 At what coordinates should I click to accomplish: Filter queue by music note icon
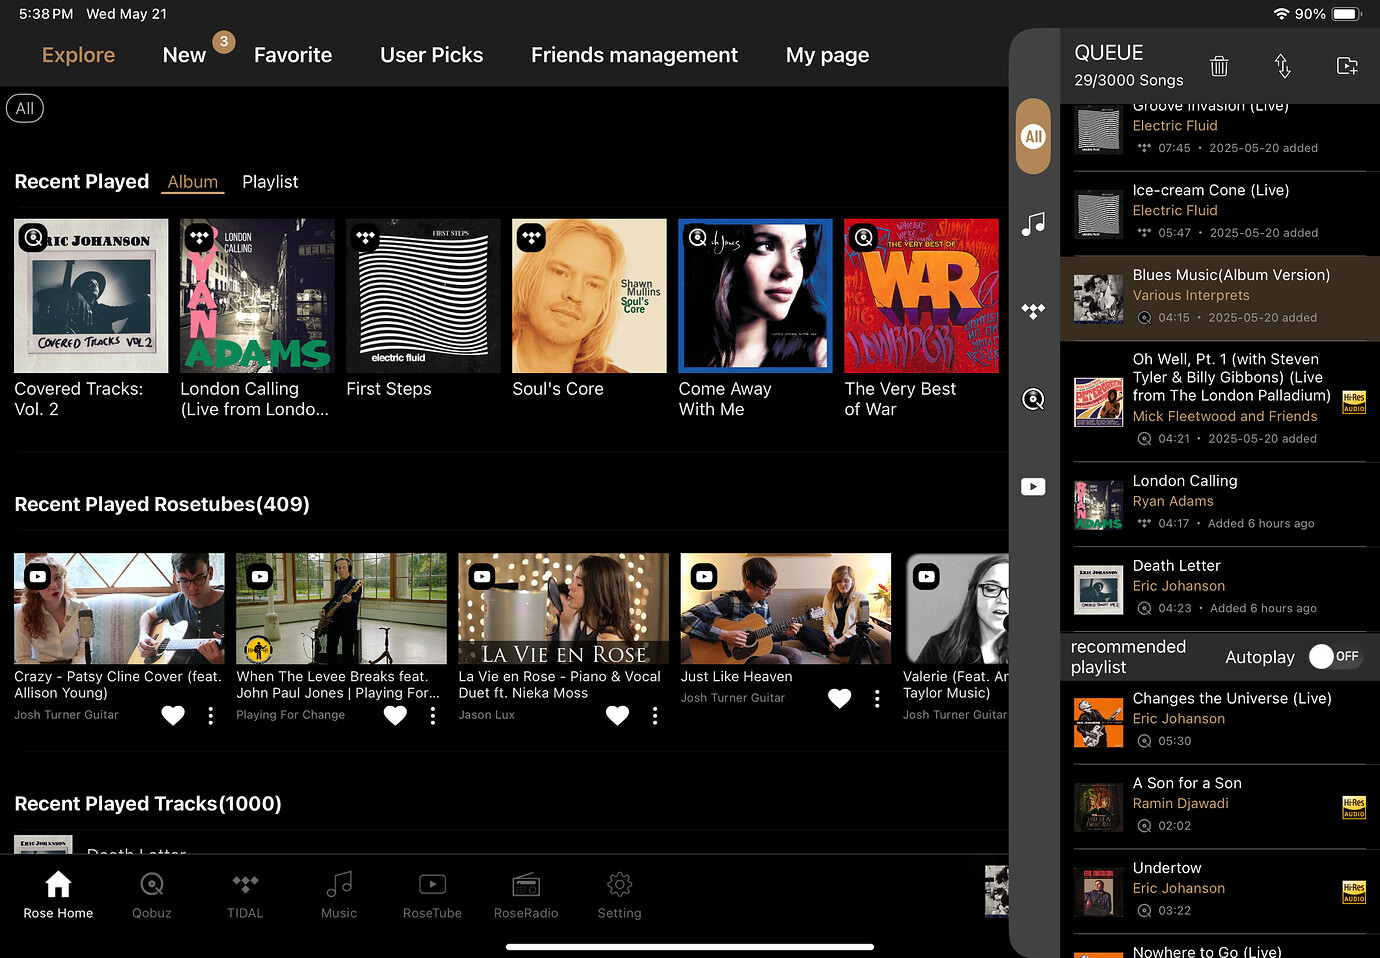[x=1033, y=224]
